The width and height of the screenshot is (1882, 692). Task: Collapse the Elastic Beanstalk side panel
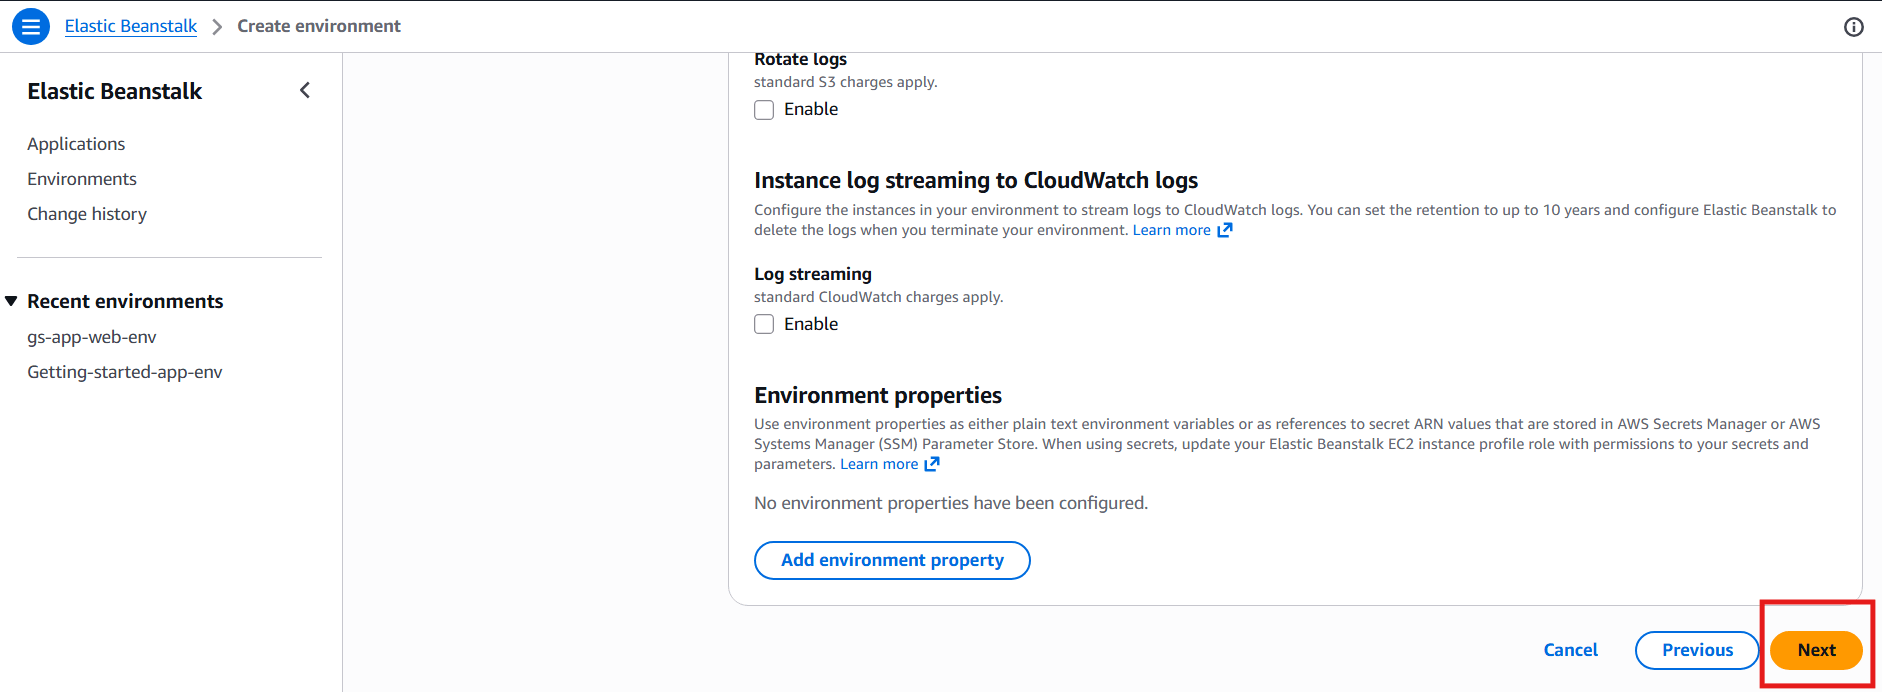(x=305, y=91)
